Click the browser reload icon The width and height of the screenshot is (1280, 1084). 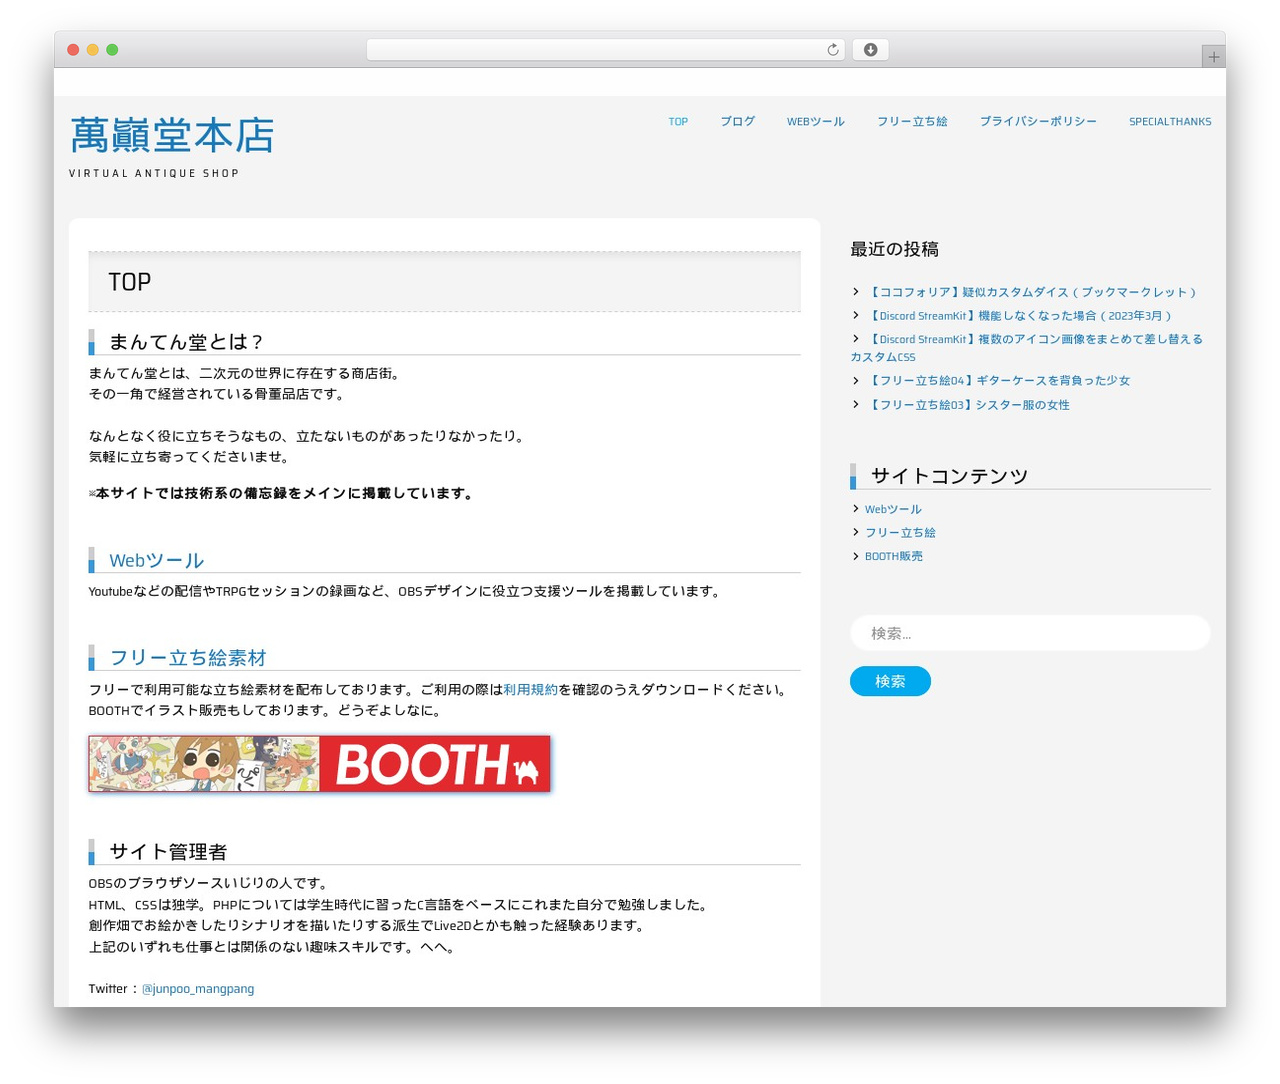(x=832, y=50)
